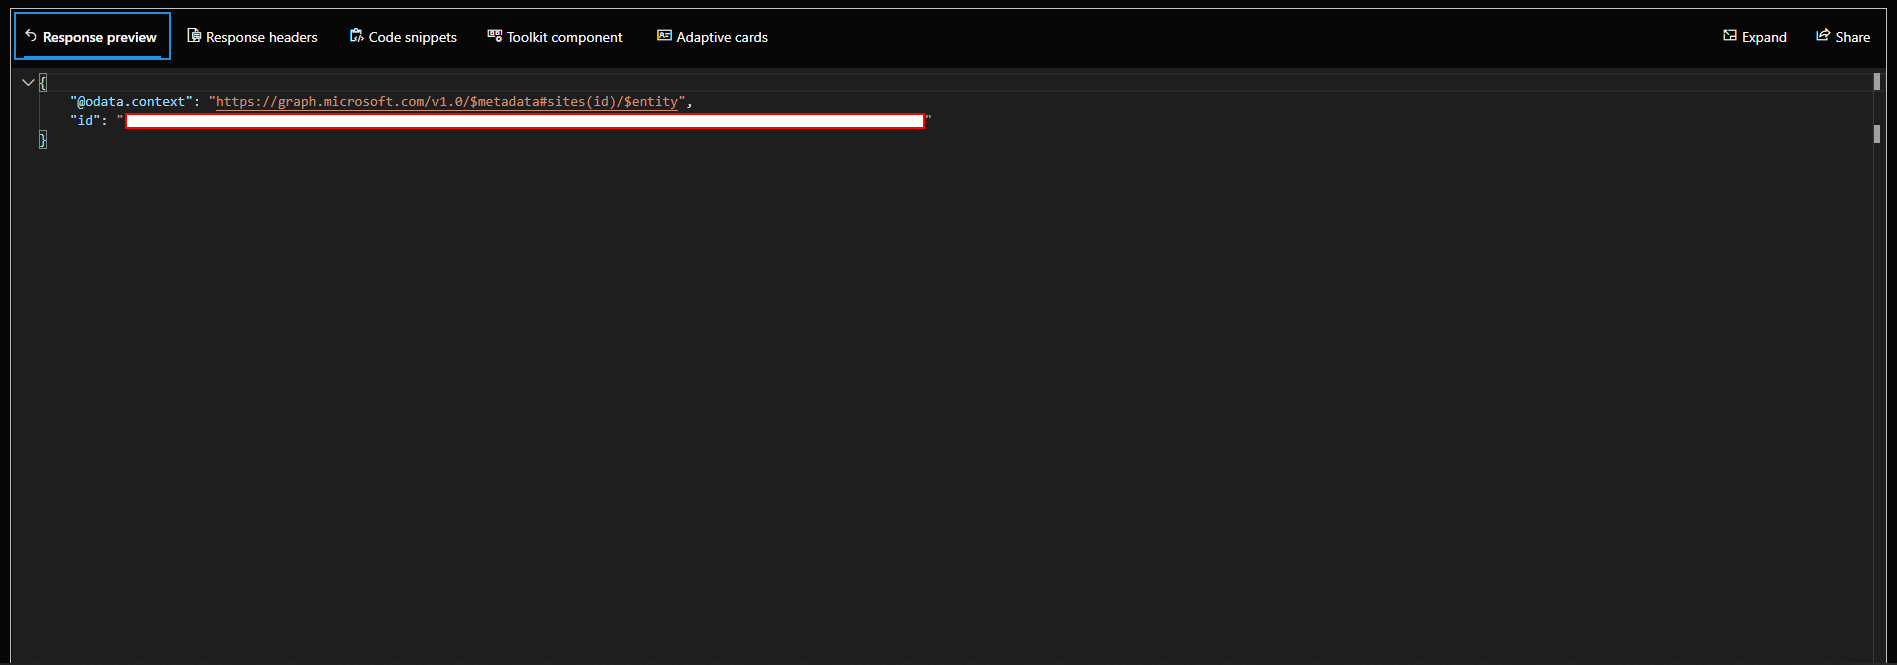Click the Response headers document icon
This screenshot has height=665, width=1897.
194,36
